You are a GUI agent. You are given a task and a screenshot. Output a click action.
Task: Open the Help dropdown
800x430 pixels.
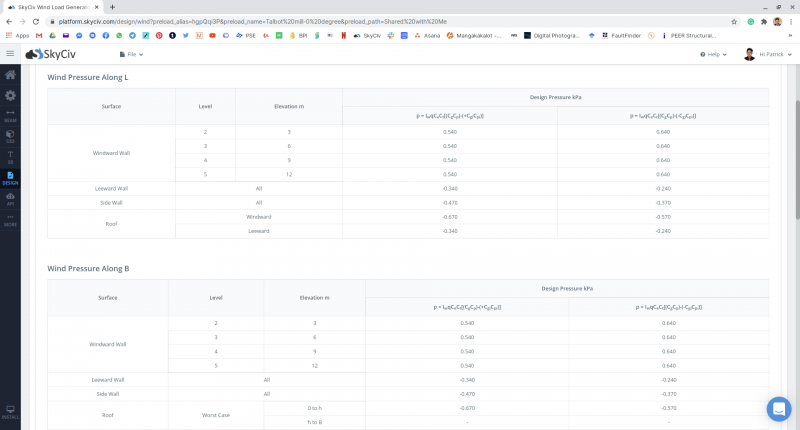tap(711, 54)
